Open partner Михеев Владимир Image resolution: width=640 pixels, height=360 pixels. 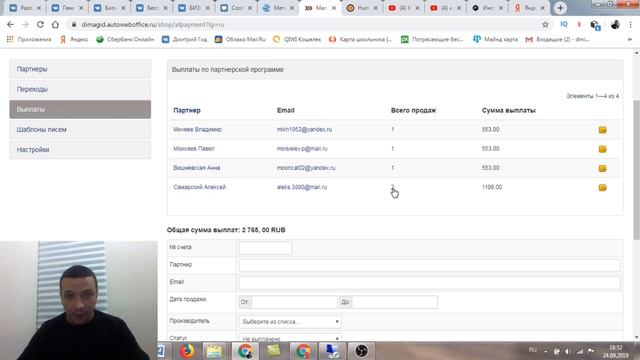[197, 129]
